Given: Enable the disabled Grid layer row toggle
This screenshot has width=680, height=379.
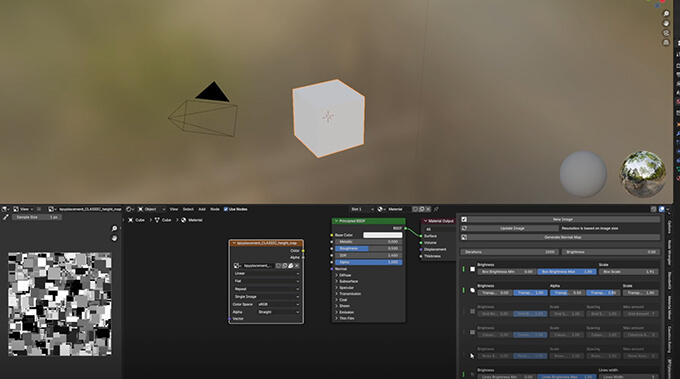Looking at the screenshot, I should [x=464, y=311].
